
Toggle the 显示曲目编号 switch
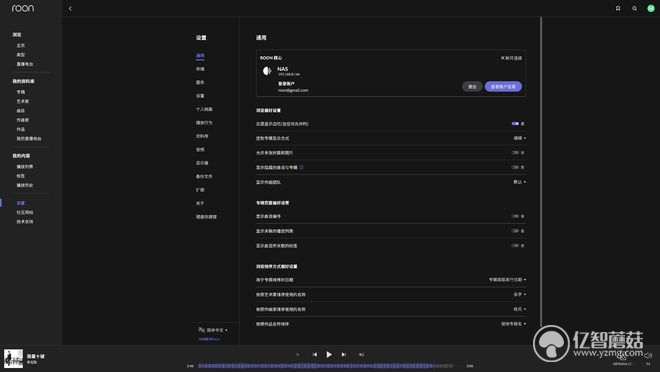point(515,216)
